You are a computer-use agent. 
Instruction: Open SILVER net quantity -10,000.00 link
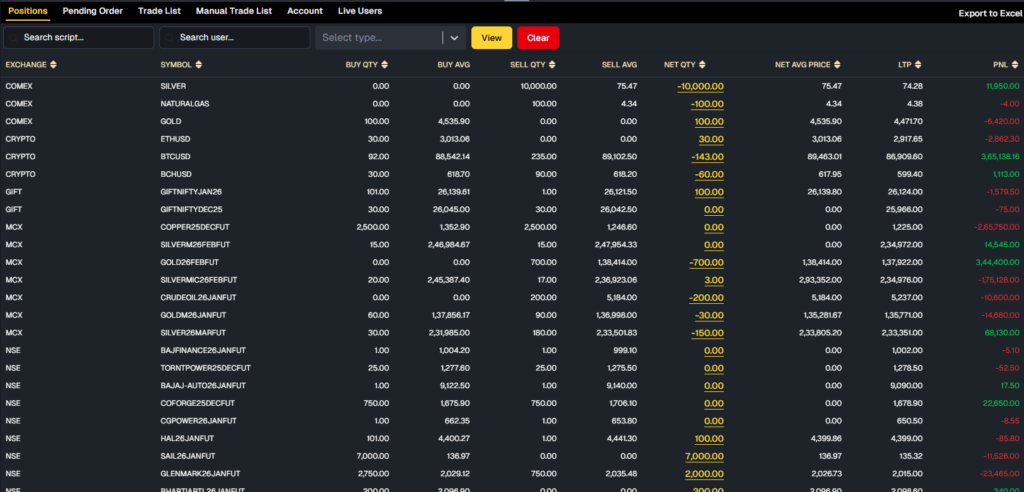(x=700, y=87)
